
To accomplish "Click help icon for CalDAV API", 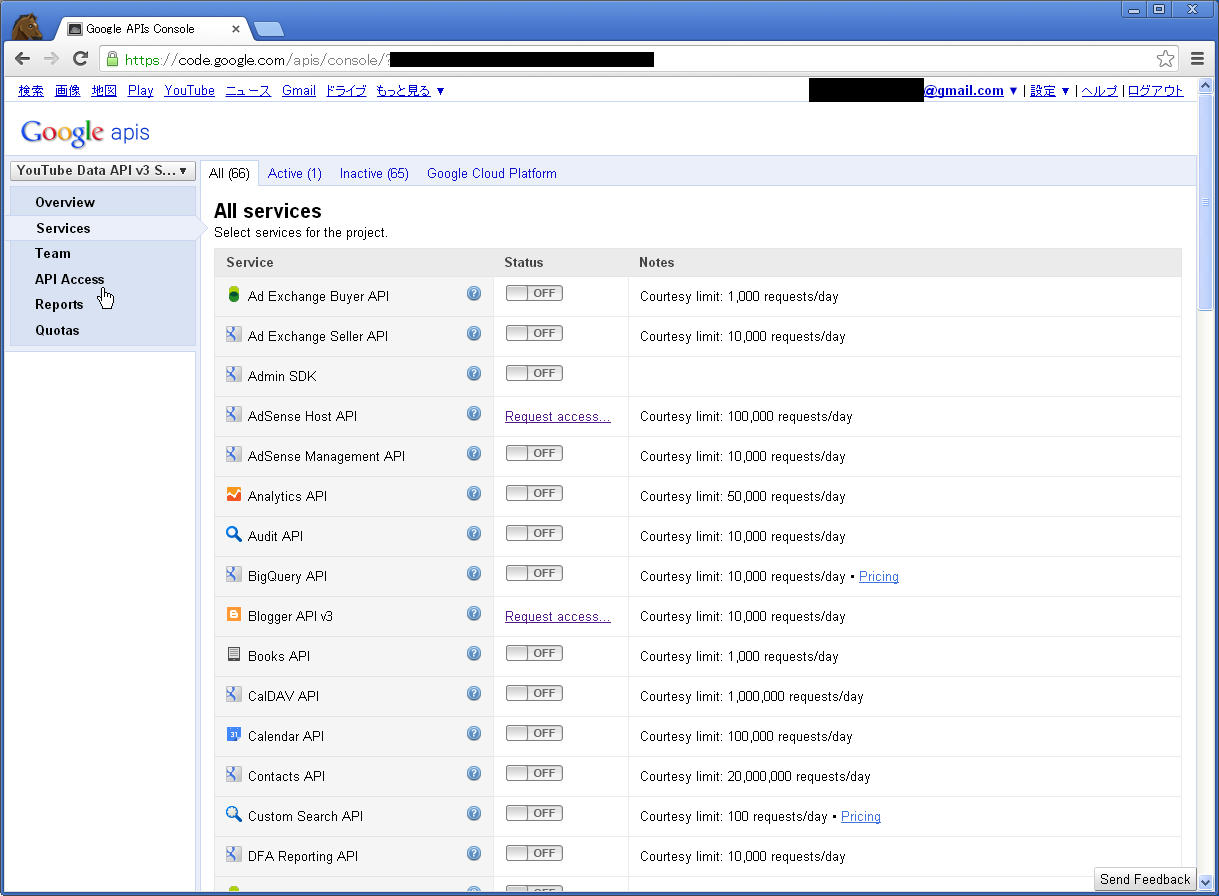I will pyautogui.click(x=474, y=694).
